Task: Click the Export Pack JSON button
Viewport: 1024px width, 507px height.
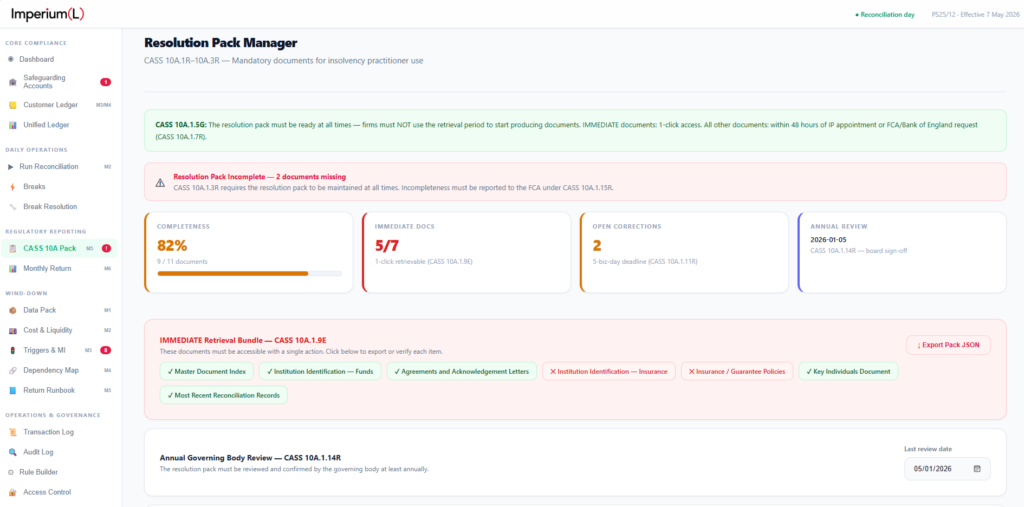Action: (948, 345)
